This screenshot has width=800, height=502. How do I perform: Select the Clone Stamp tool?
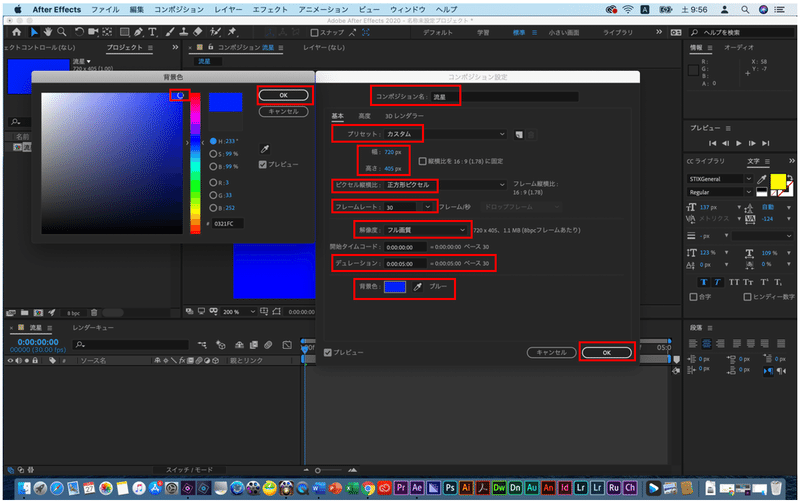[x=184, y=32]
